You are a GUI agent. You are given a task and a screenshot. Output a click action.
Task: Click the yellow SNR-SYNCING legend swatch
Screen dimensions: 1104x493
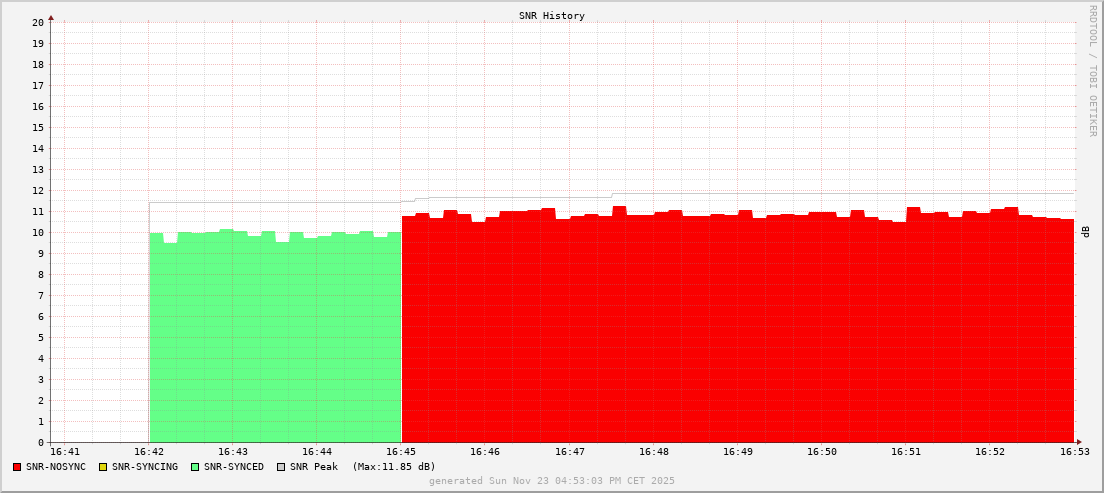pos(103,467)
